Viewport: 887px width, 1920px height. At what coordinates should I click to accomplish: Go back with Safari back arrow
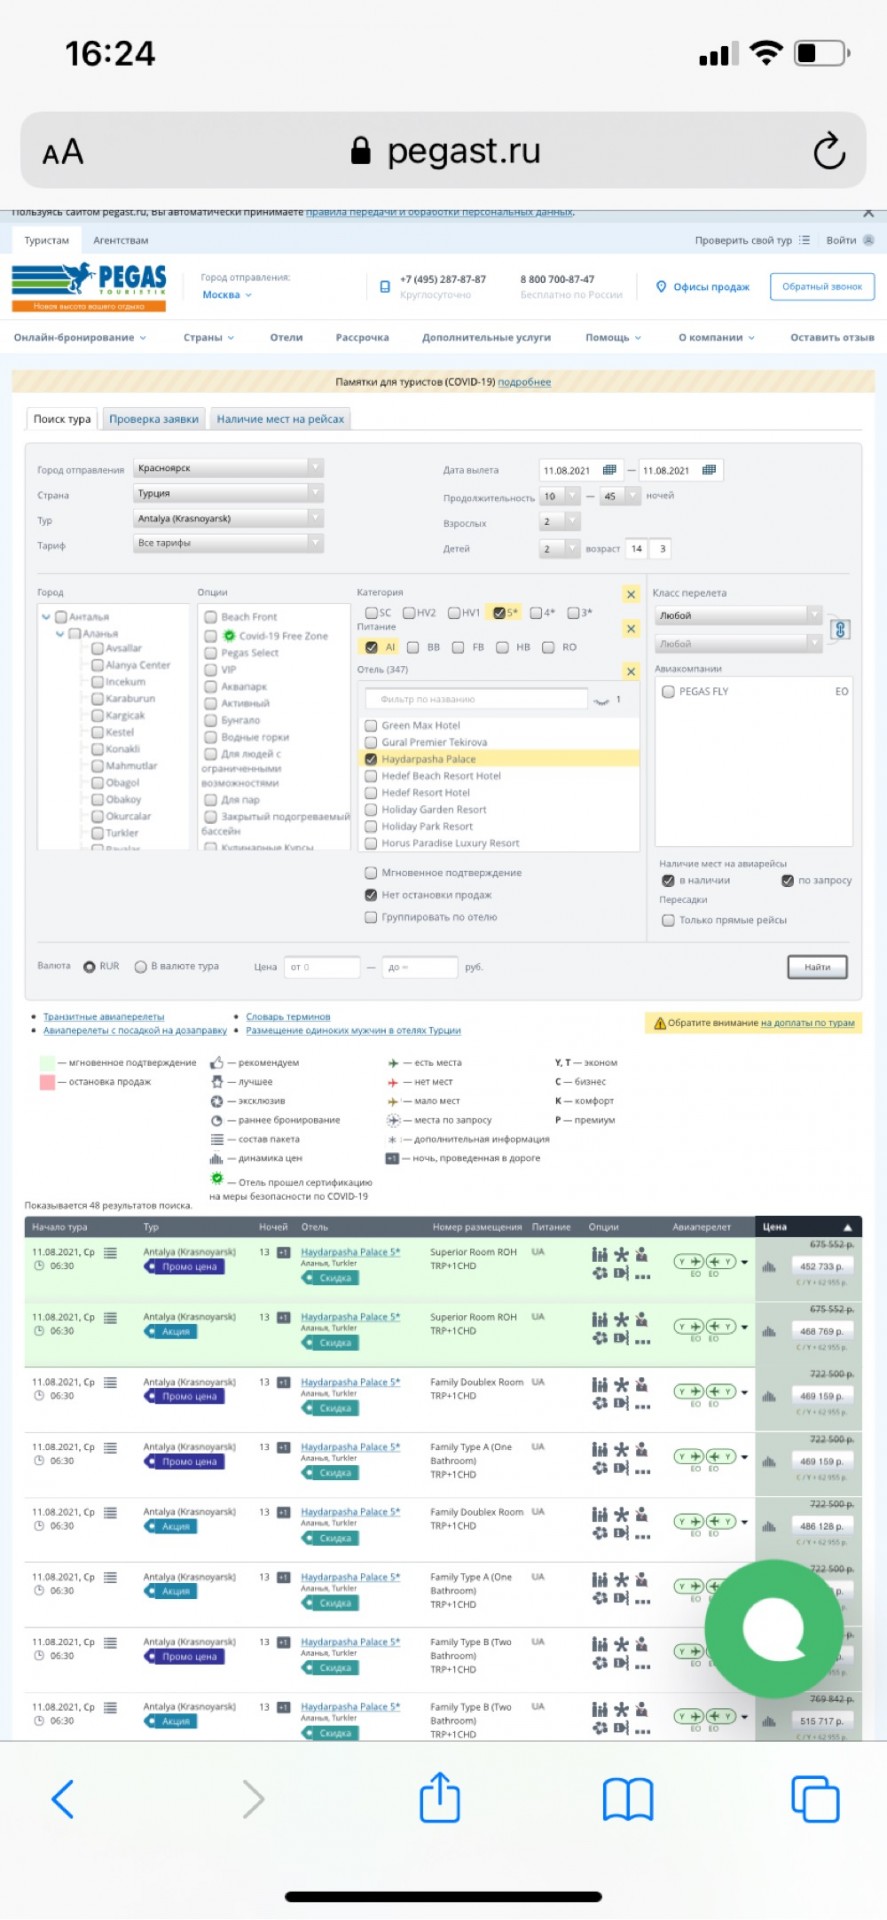(62, 1799)
